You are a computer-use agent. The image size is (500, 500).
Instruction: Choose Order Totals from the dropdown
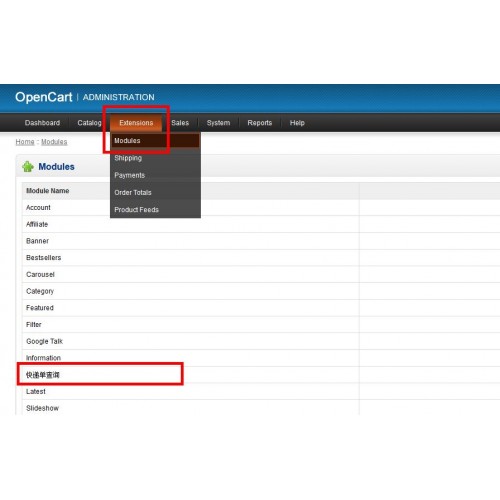click(155, 192)
